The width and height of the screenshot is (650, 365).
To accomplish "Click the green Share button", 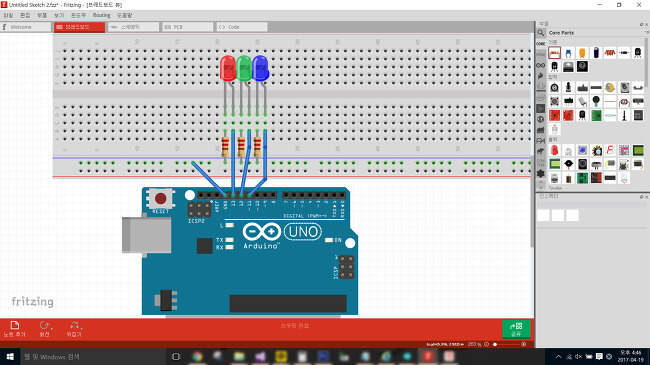I will point(516,329).
